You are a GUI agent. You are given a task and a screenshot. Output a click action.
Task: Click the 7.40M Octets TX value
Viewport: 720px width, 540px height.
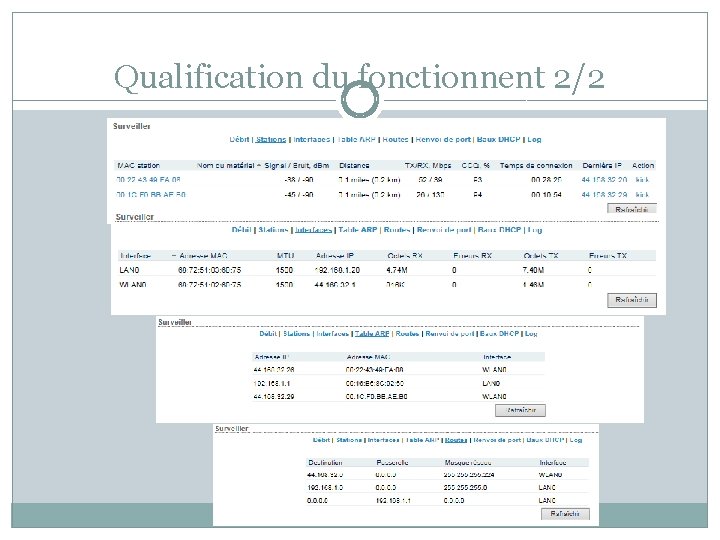click(533, 270)
